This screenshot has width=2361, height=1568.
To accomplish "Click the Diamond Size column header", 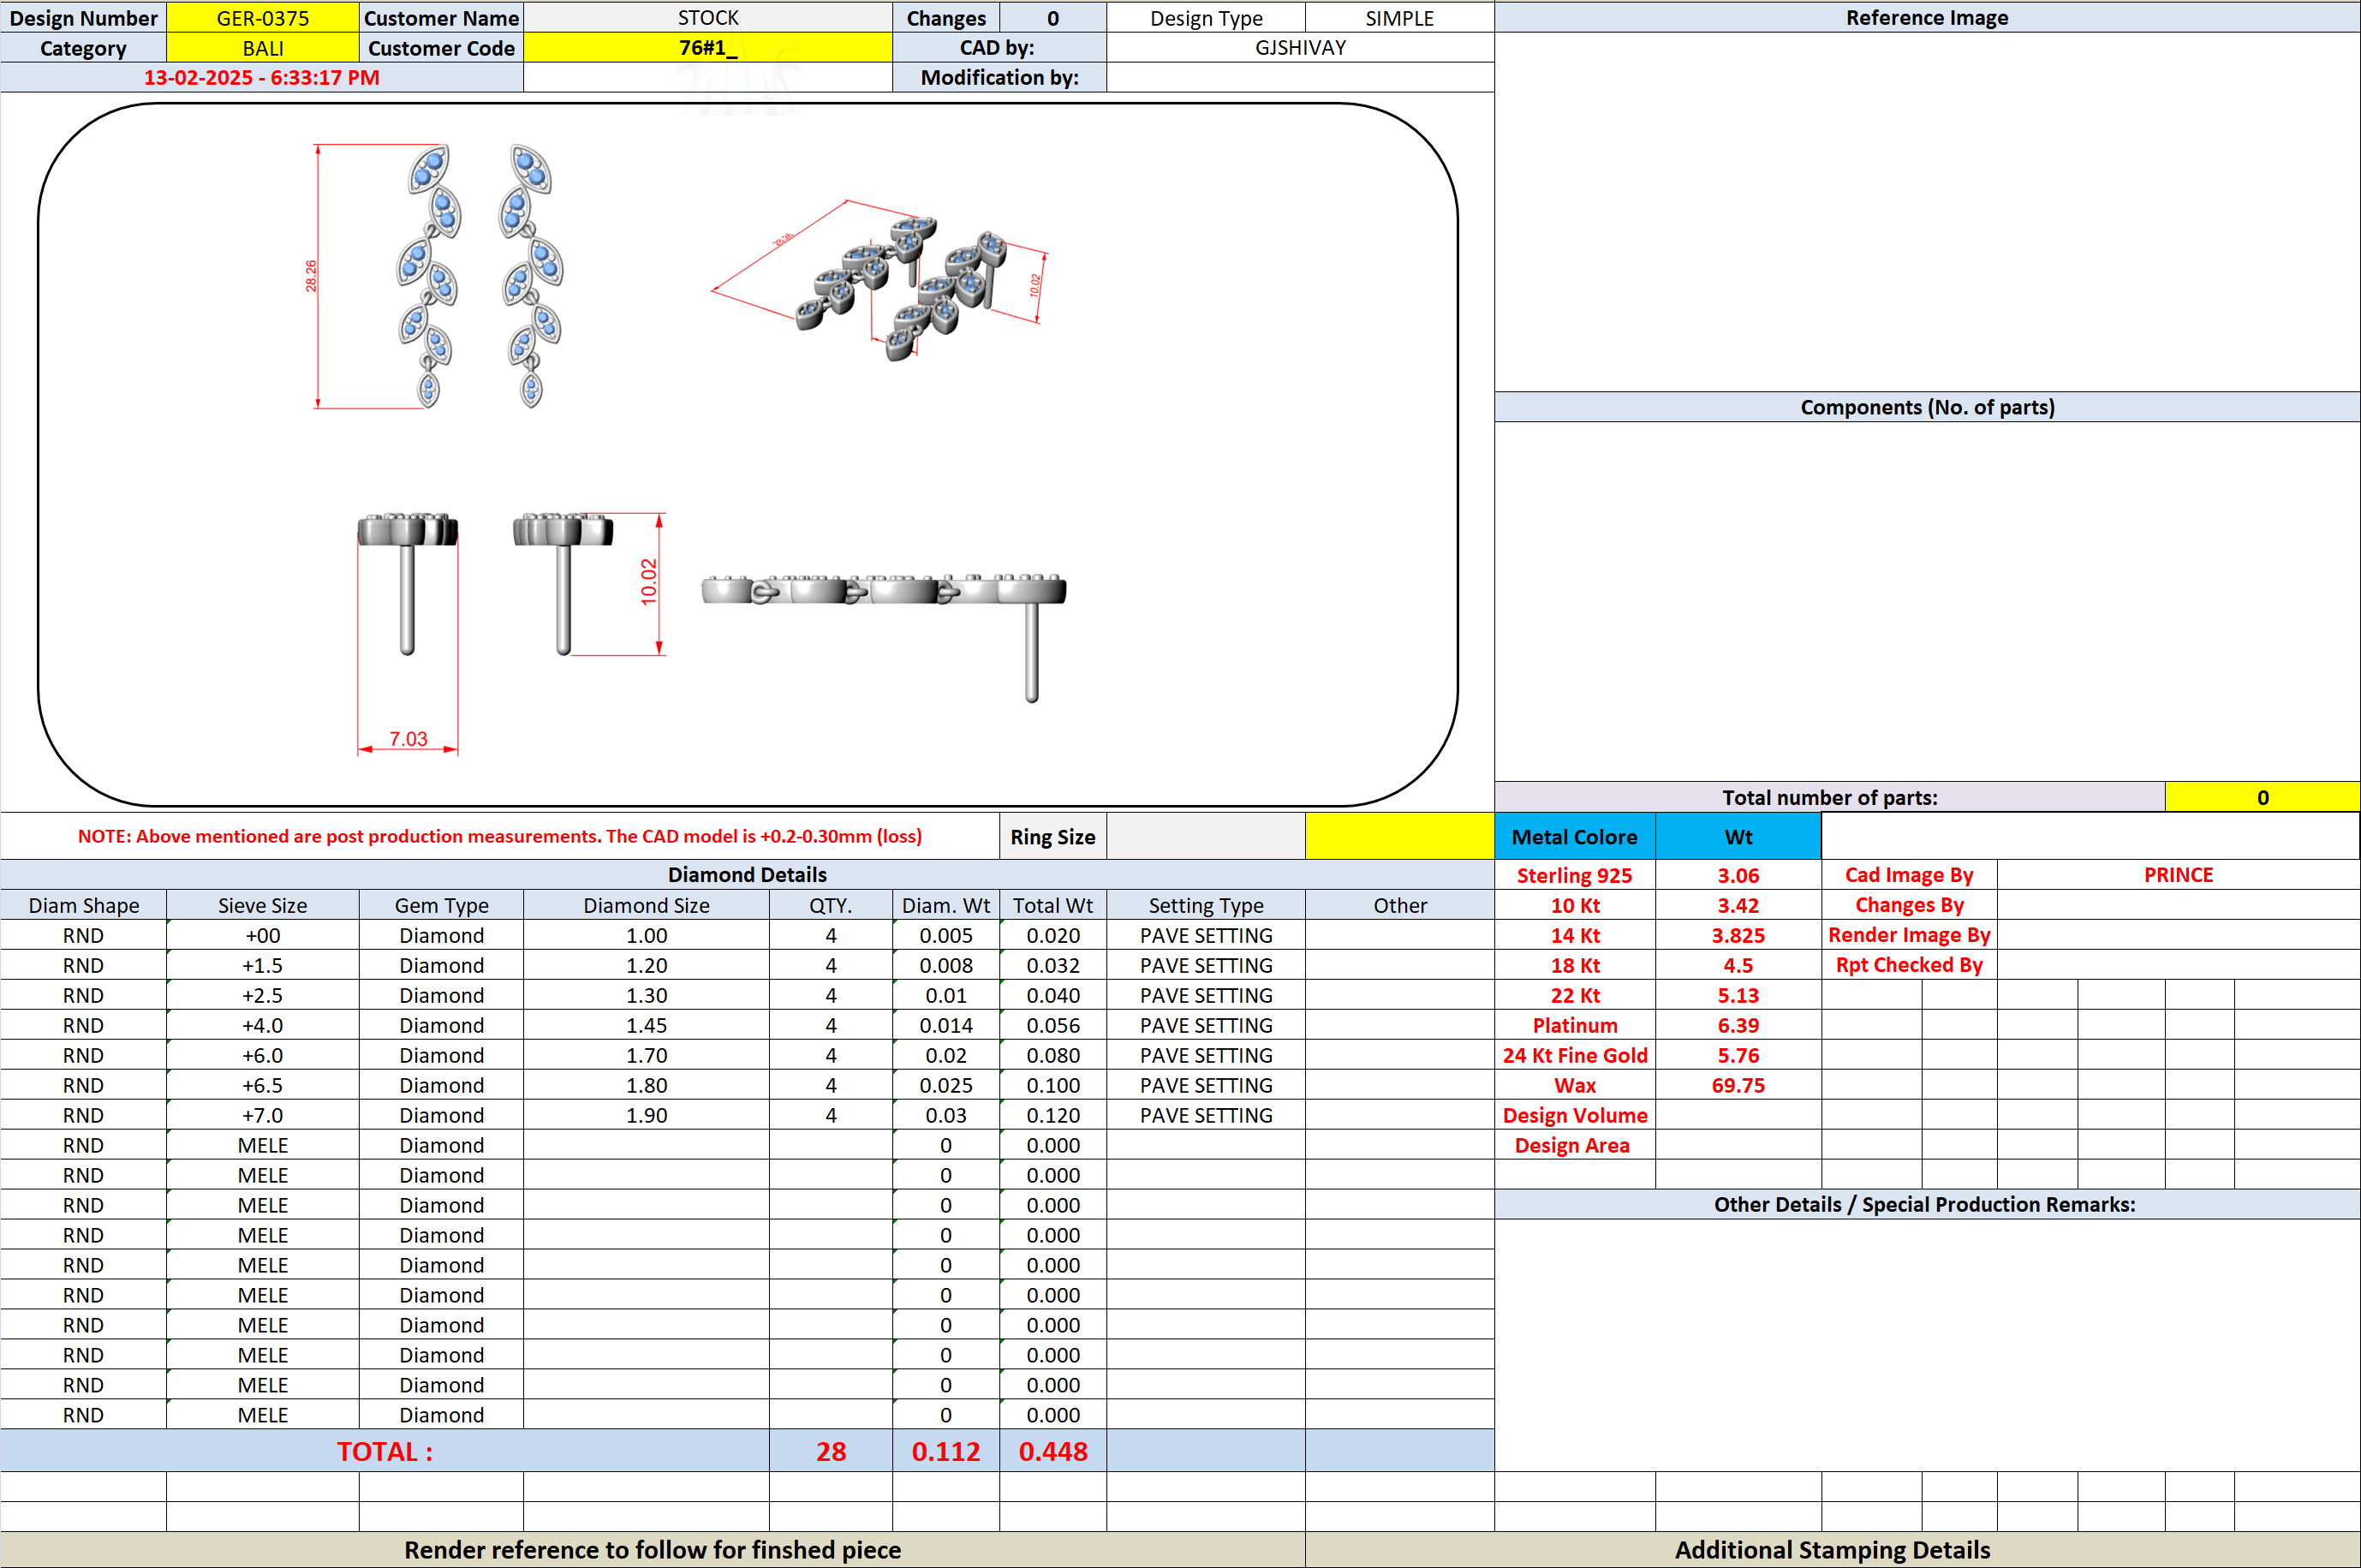I will tap(646, 905).
